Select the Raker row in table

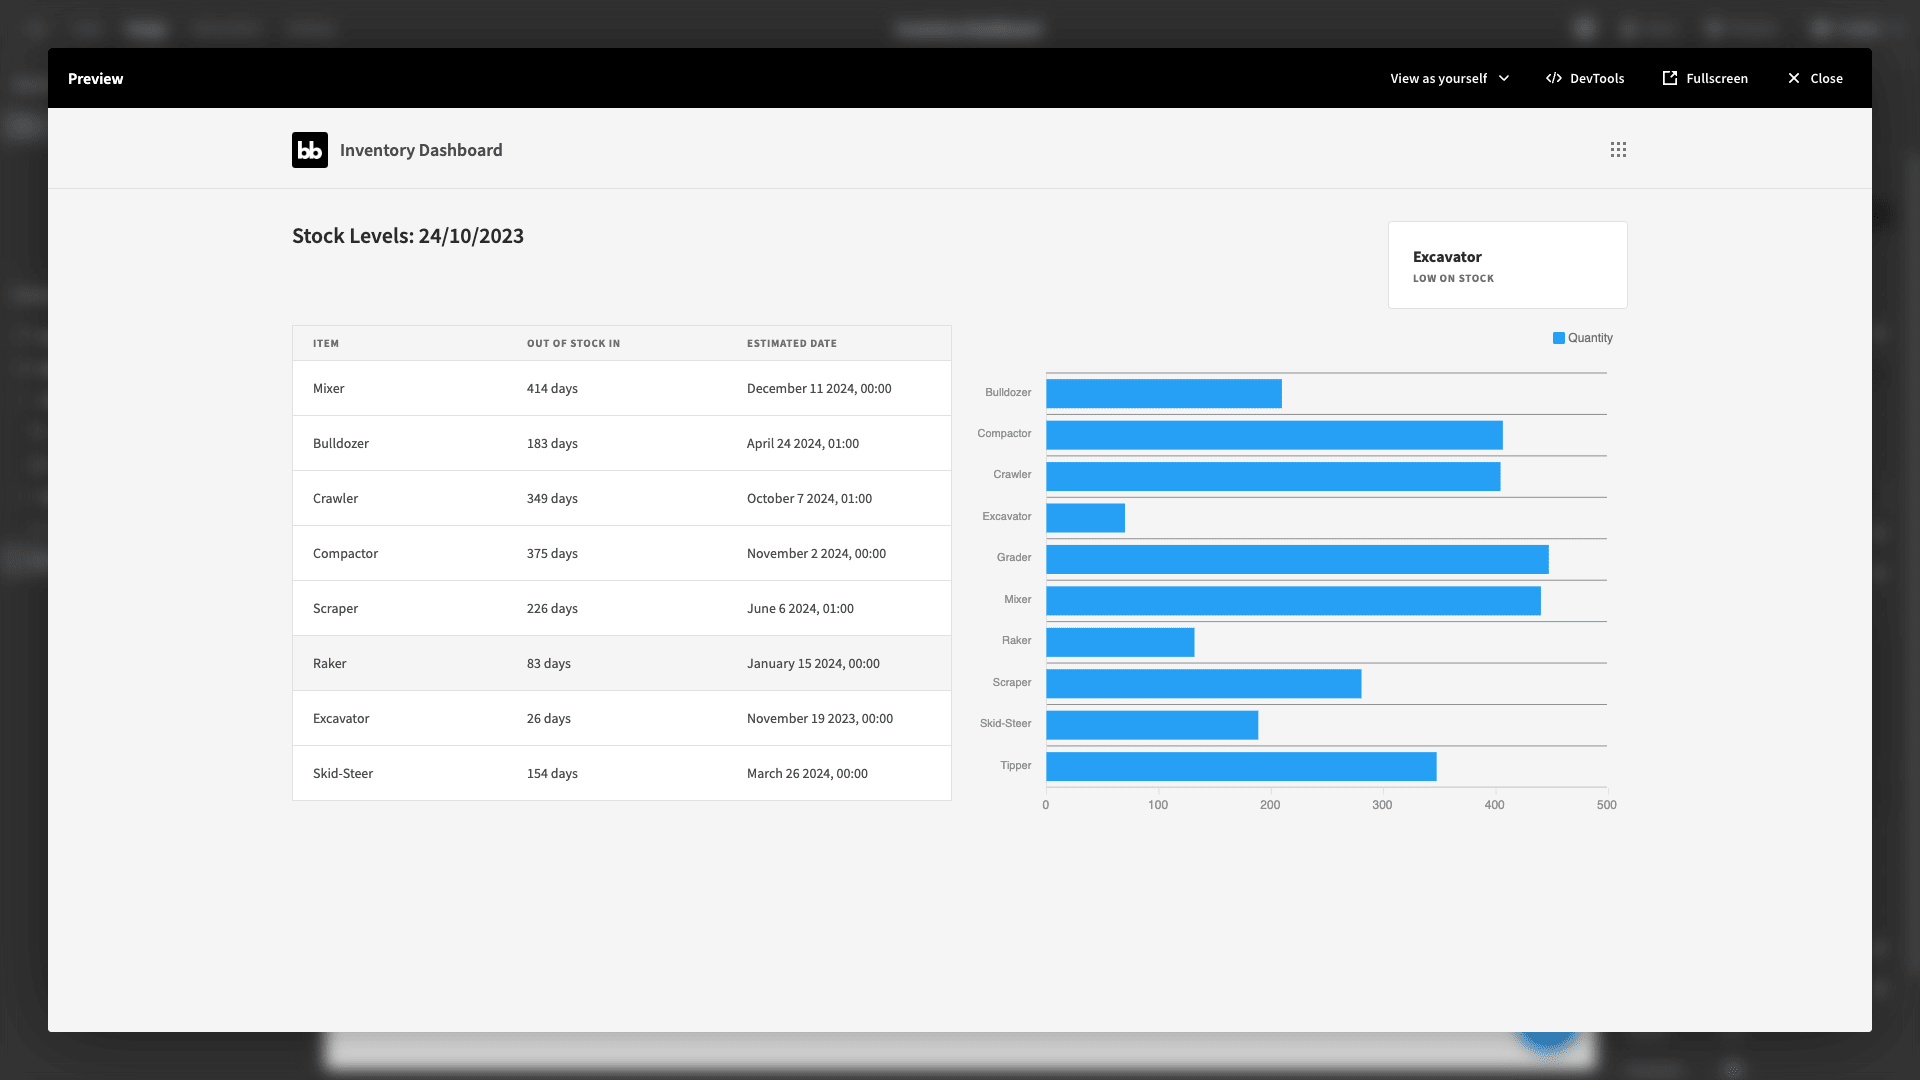pyautogui.click(x=622, y=663)
